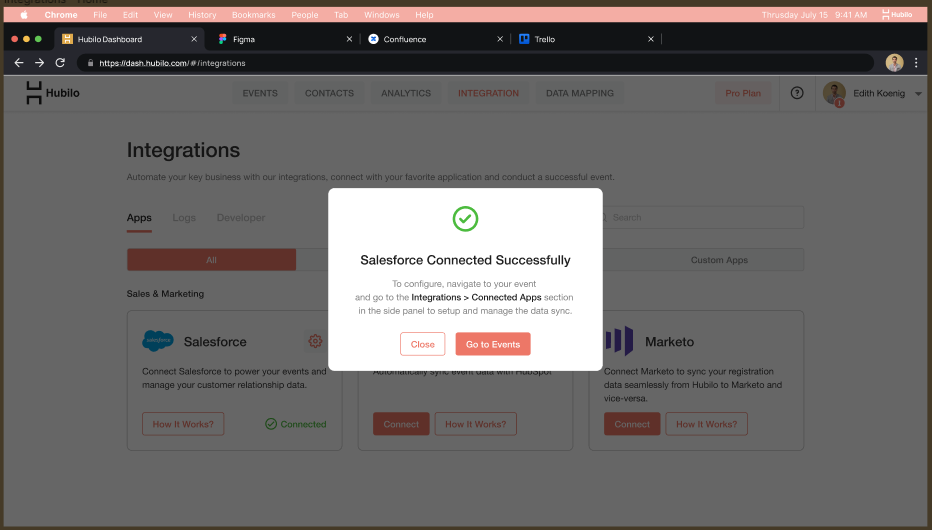Click the Salesforce cloud logo
The height and width of the screenshot is (530, 932).
(158, 340)
